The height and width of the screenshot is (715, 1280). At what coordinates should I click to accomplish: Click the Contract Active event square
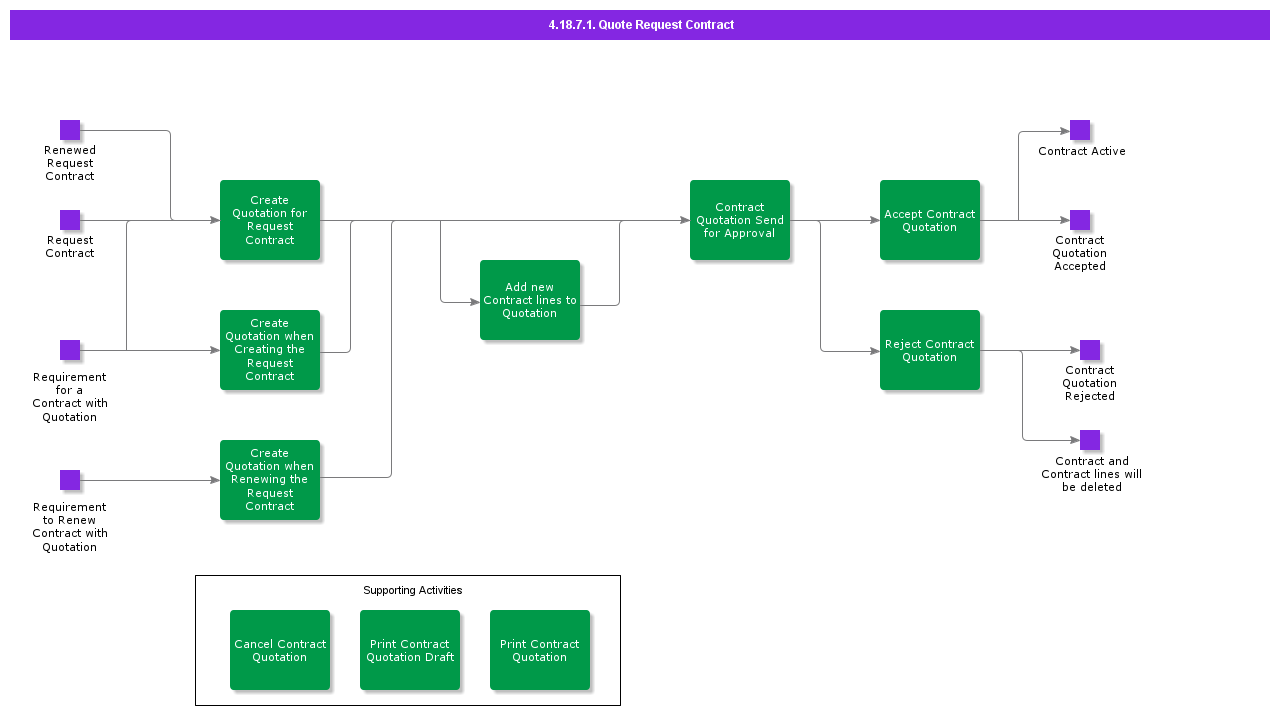click(x=1080, y=130)
